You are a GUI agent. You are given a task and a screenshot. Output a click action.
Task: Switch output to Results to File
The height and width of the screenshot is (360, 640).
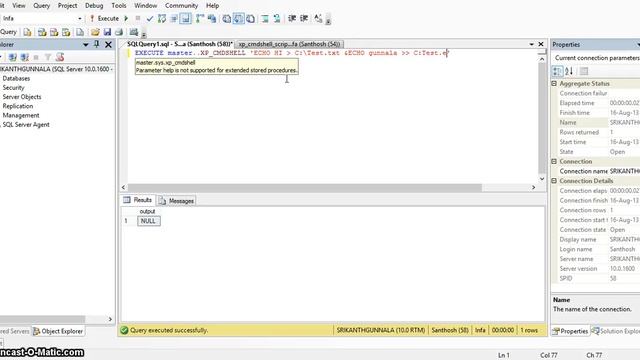pyautogui.click(x=251, y=18)
